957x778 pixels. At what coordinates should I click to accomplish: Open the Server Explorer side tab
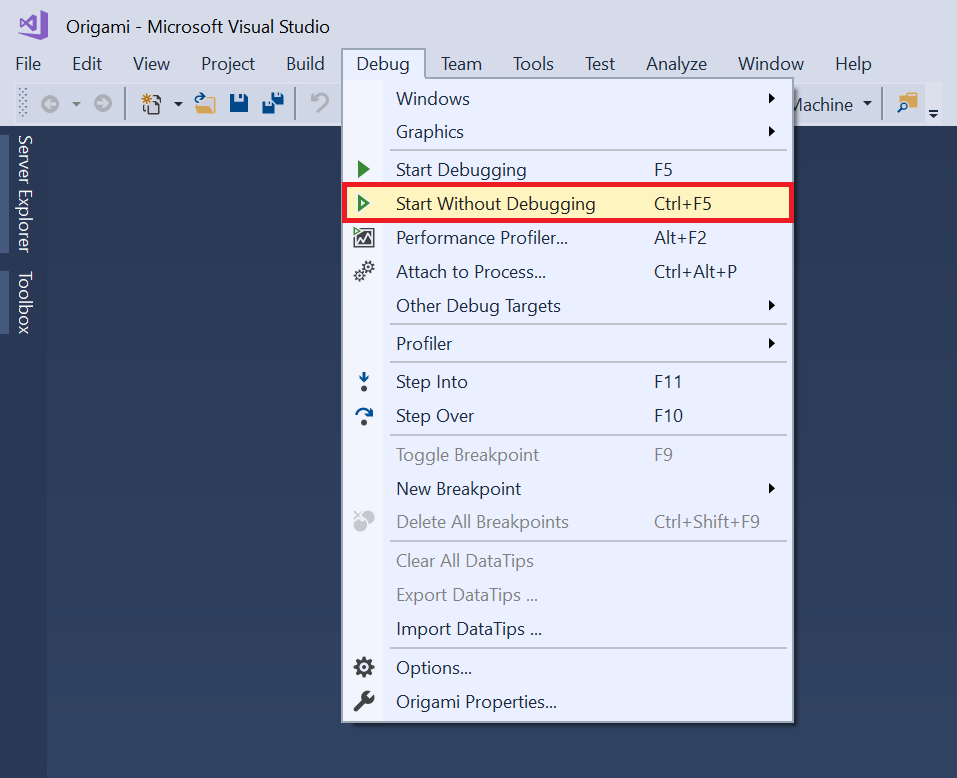pos(24,193)
